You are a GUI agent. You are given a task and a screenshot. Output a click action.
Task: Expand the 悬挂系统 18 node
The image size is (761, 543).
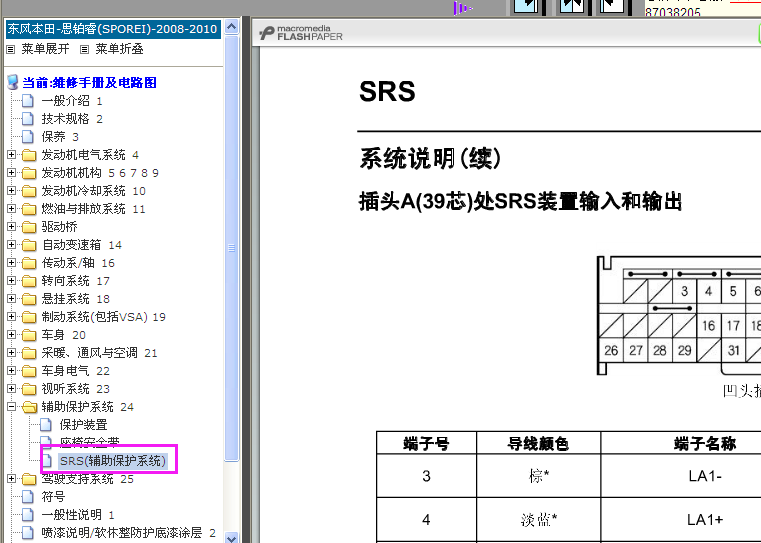[11, 298]
